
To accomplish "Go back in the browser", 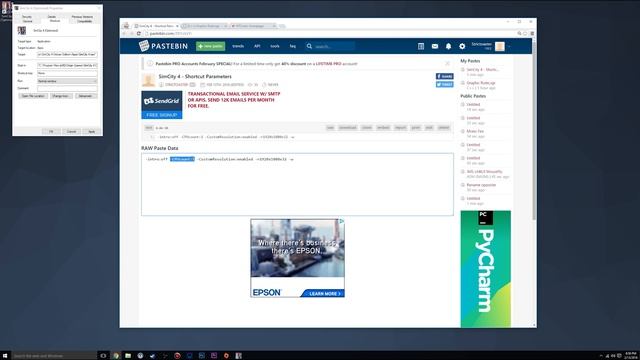I will 124,33.
